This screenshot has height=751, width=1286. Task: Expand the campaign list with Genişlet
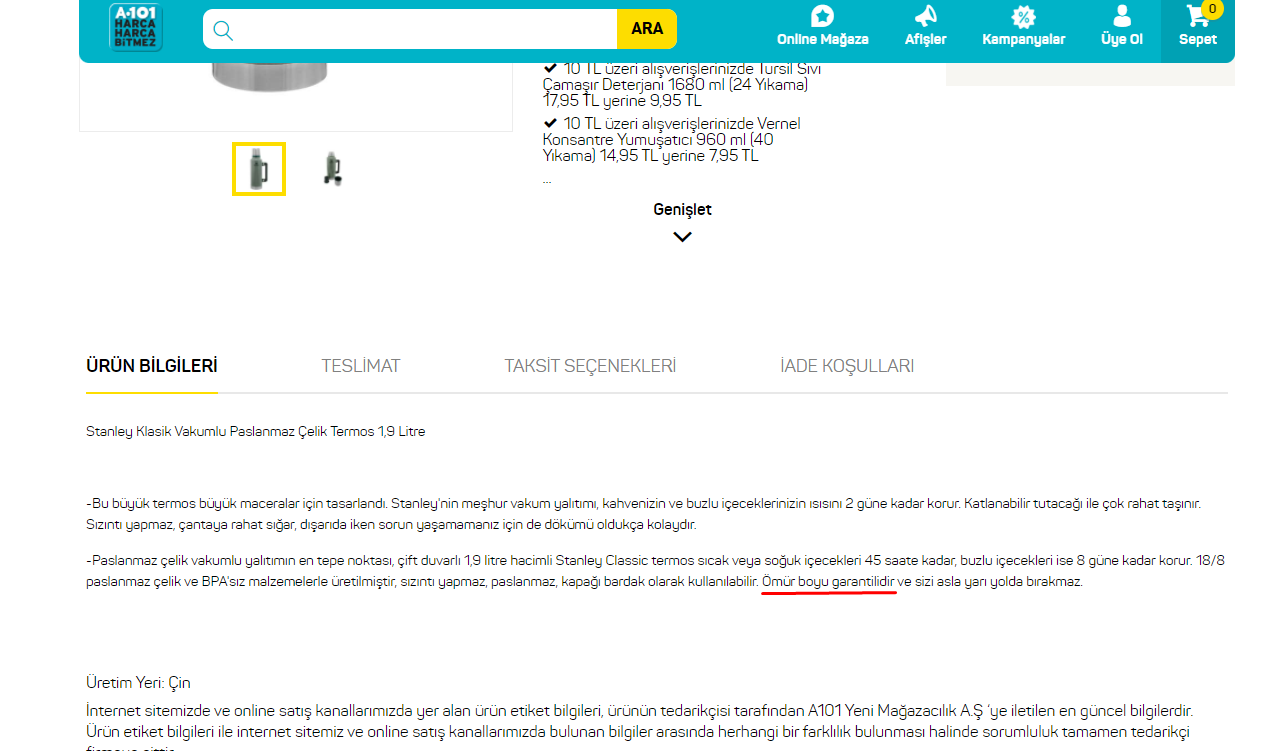[x=682, y=210]
